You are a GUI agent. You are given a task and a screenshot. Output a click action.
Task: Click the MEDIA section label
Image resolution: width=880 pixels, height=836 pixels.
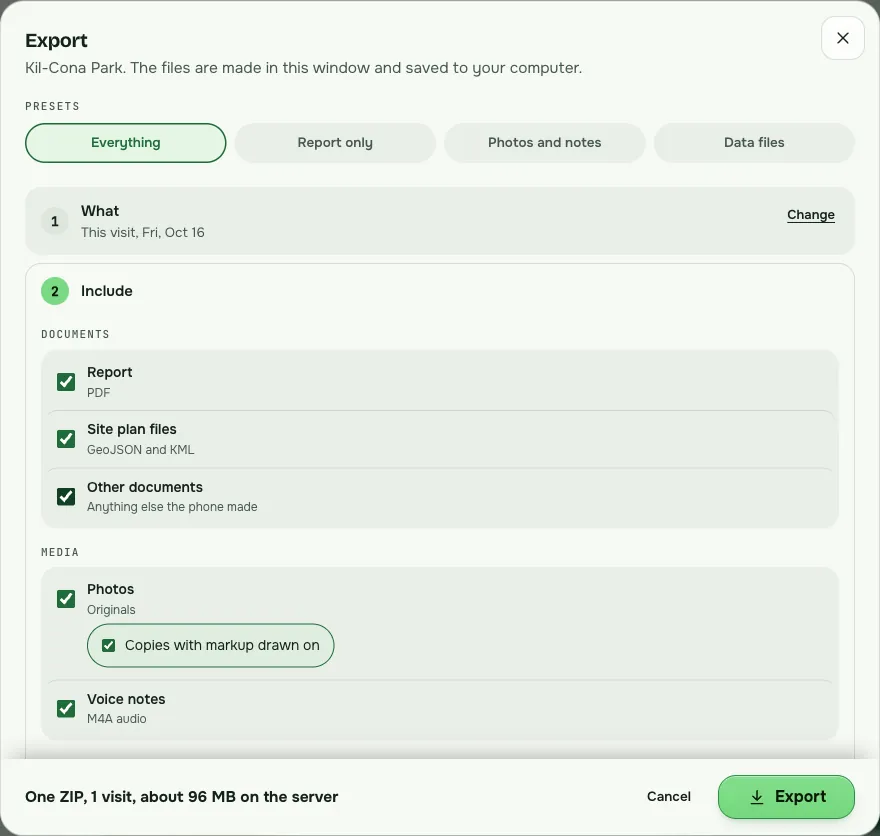click(60, 552)
